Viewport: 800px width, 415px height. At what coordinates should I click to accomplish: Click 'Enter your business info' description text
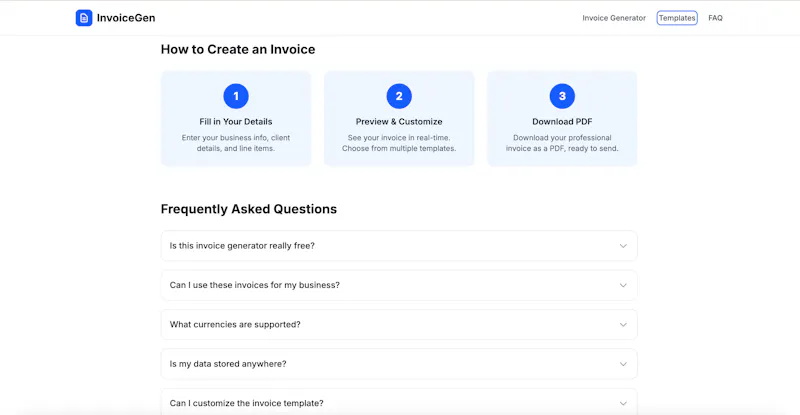[x=236, y=143]
